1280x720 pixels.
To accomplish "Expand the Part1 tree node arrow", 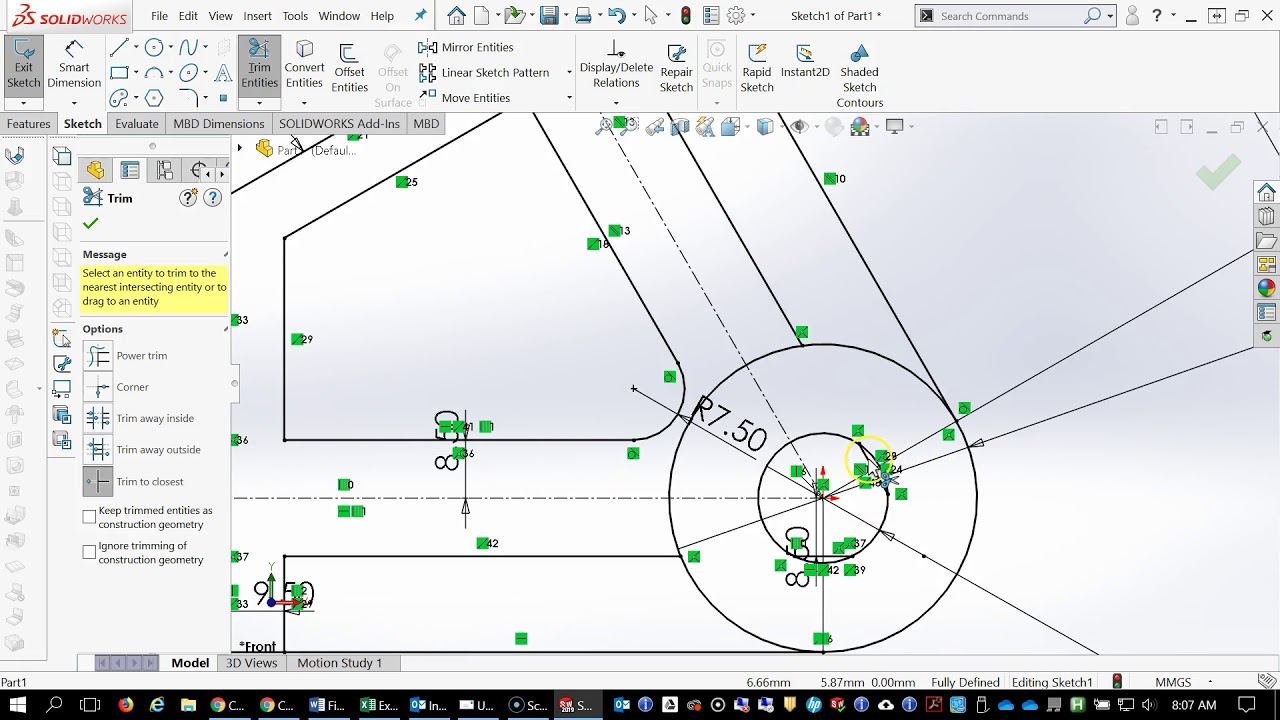I will (x=240, y=149).
